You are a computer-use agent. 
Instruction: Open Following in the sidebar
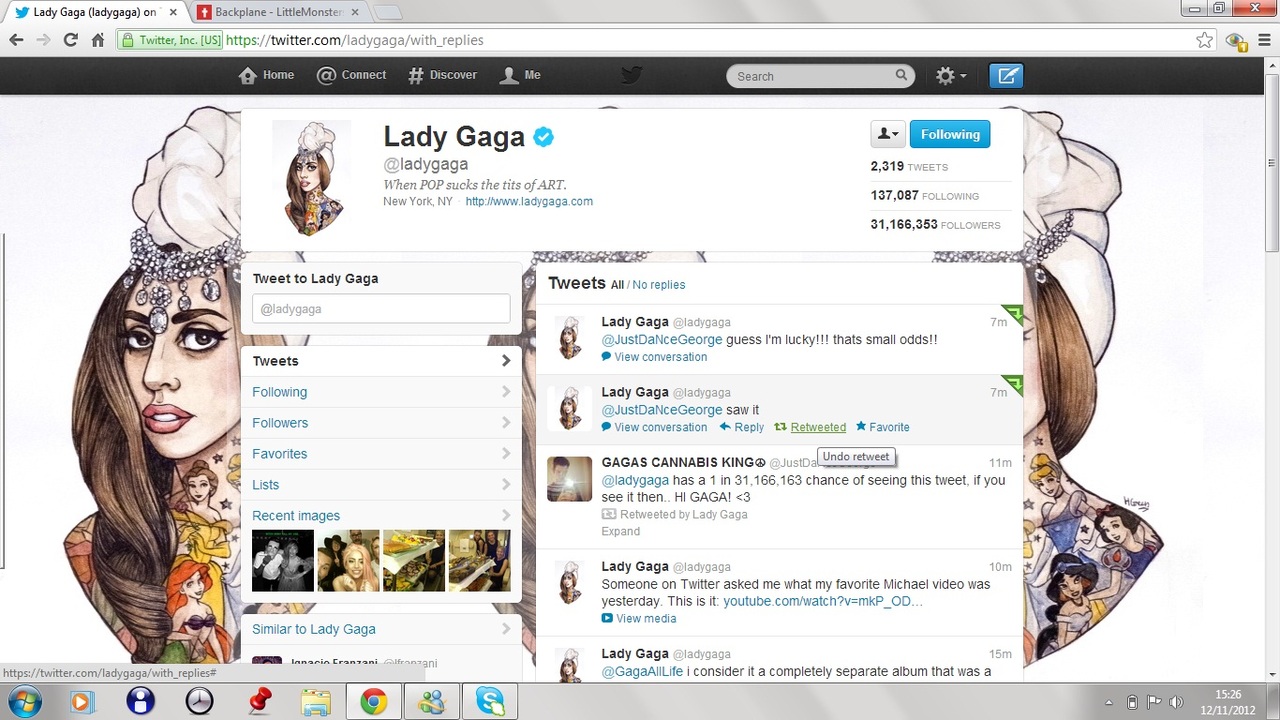[x=381, y=392]
